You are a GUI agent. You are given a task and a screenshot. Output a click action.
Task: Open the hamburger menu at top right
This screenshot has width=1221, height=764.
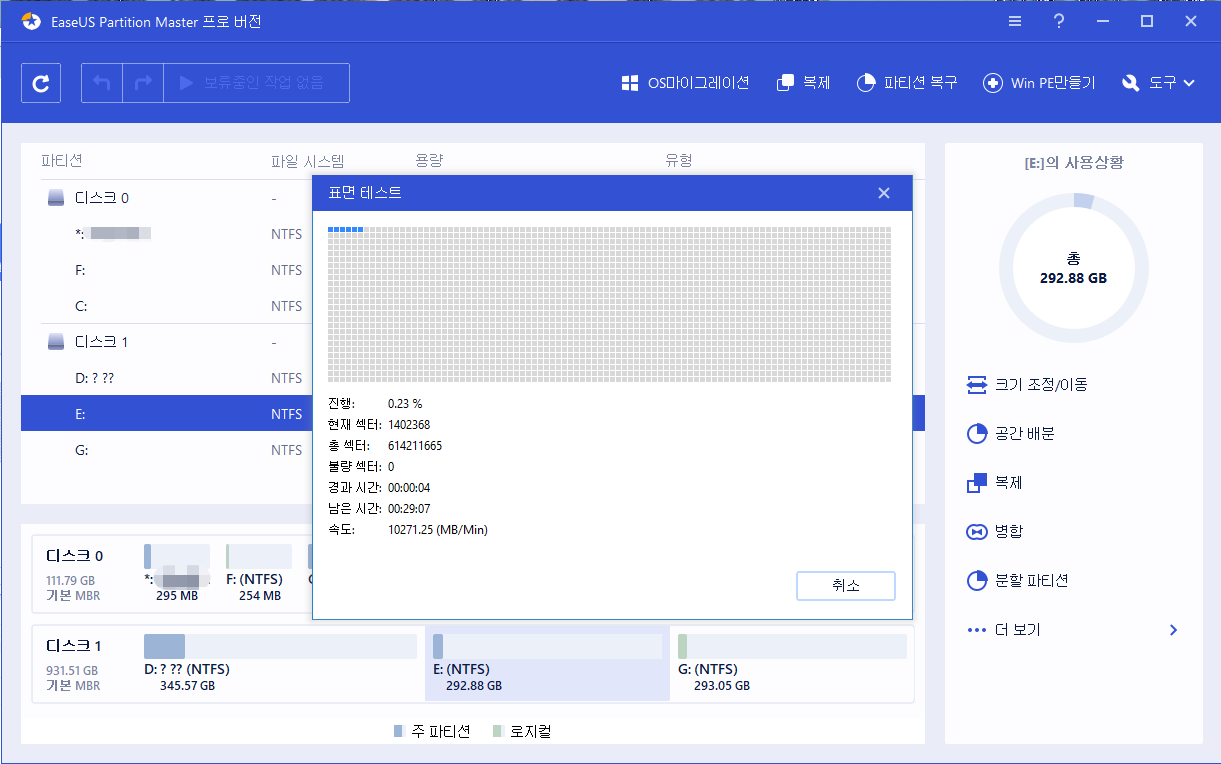1014,20
